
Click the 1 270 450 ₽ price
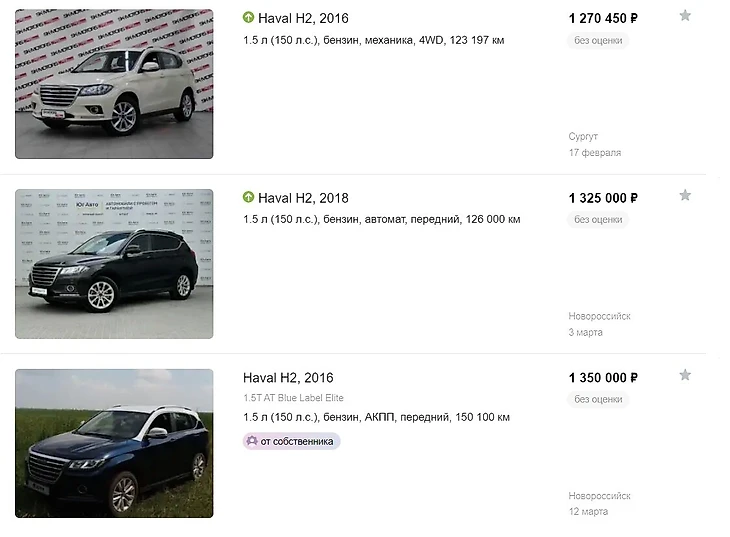click(603, 18)
